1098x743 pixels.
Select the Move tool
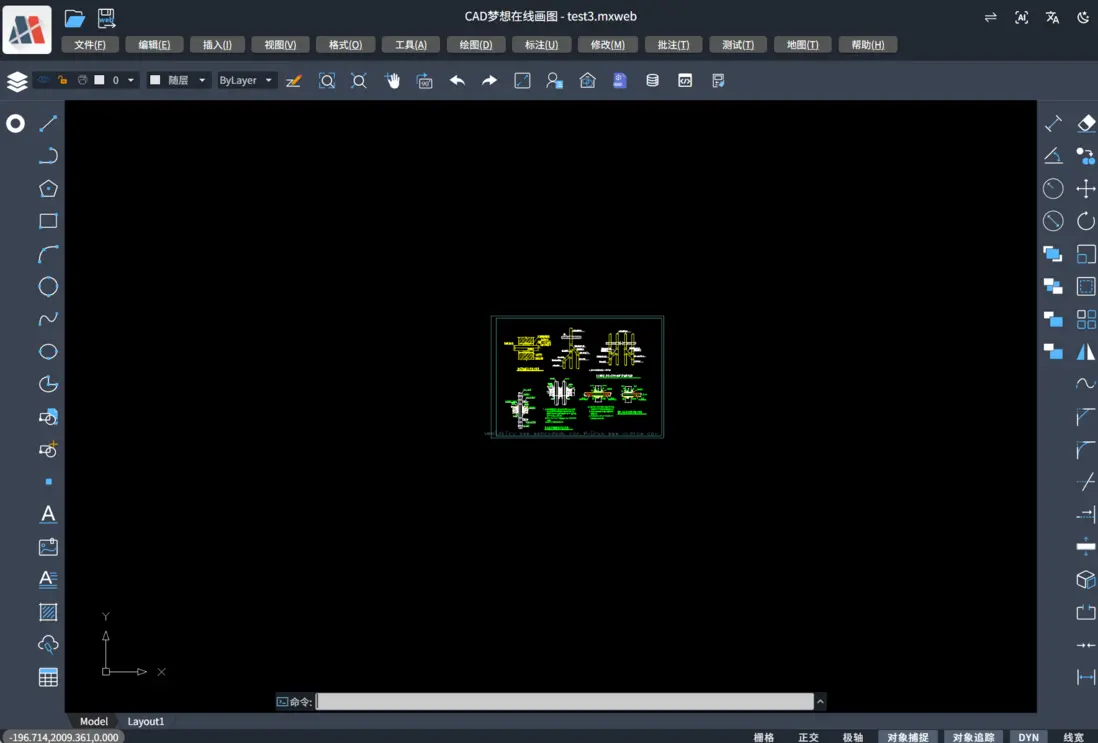coord(1085,188)
